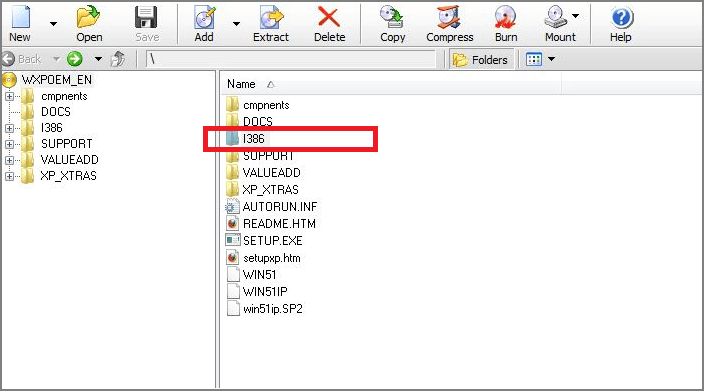This screenshot has height=391, width=704.
Task: Select the setupxp.htm file
Action: tap(272, 258)
